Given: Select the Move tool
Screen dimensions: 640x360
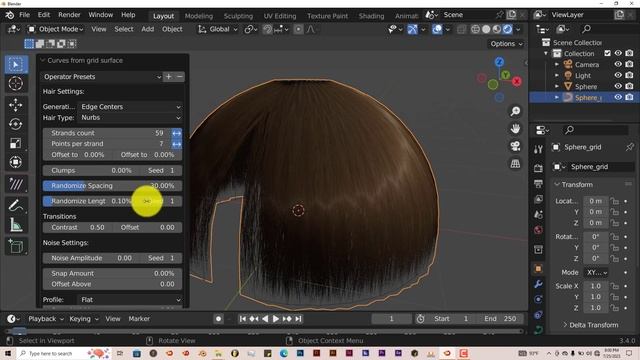Looking at the screenshot, I should tap(16, 105).
